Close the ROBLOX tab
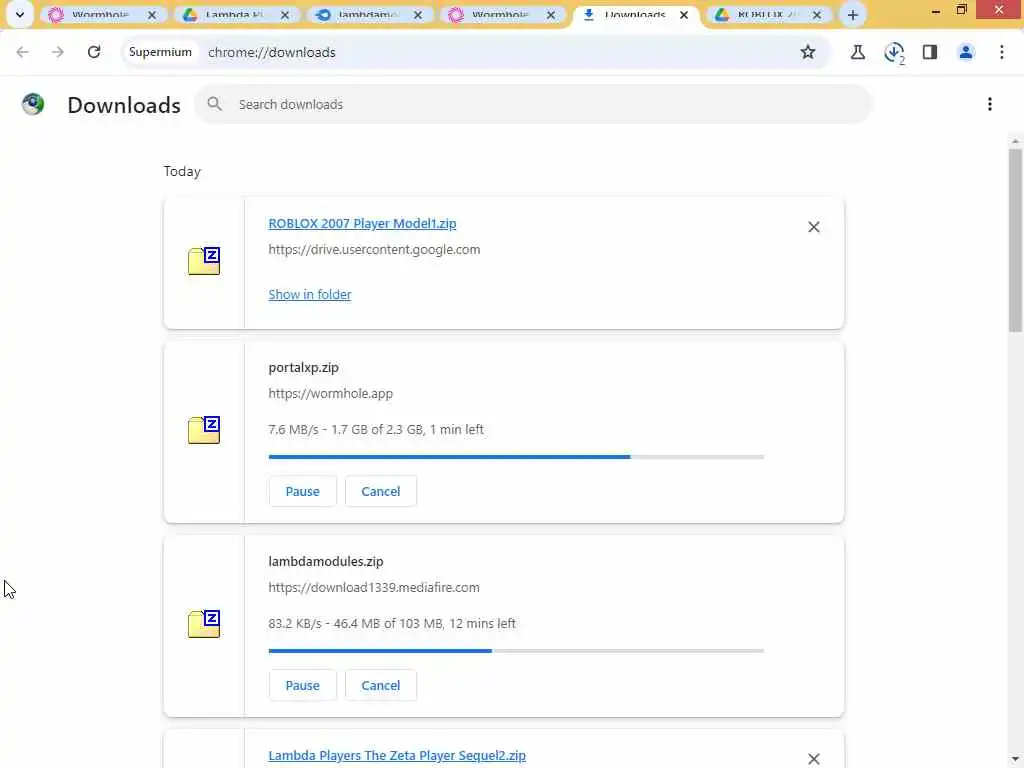The image size is (1024, 768). (816, 15)
